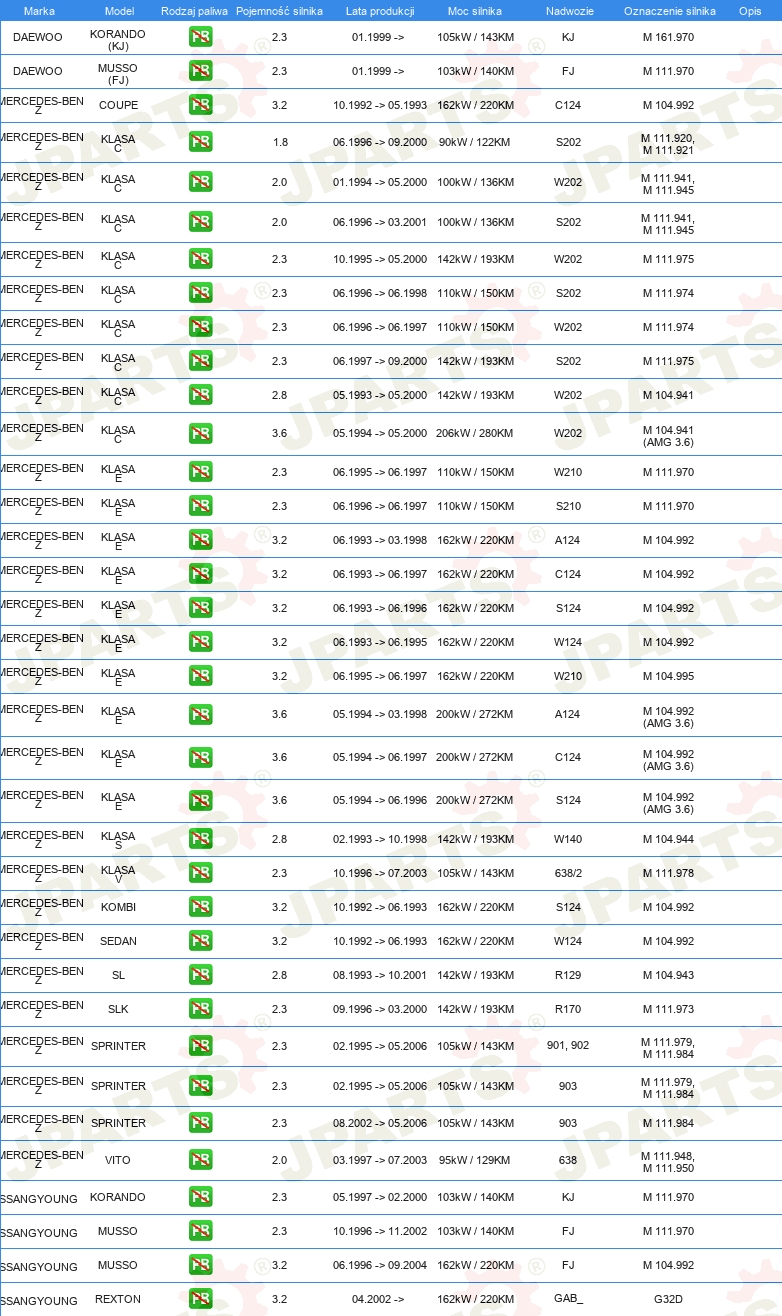This screenshot has height=1316, width=782.
Task: Click the KOMBI model cell
Action: [118, 907]
